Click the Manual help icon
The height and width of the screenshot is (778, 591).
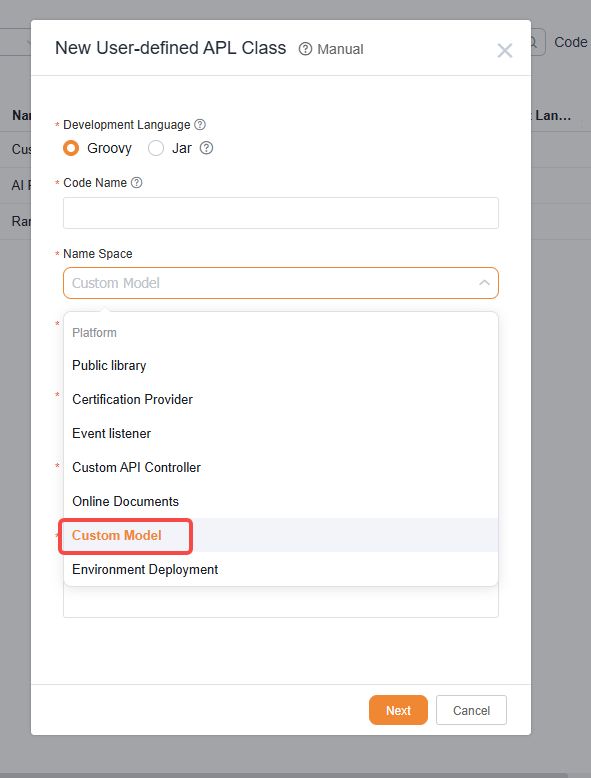[x=305, y=49]
